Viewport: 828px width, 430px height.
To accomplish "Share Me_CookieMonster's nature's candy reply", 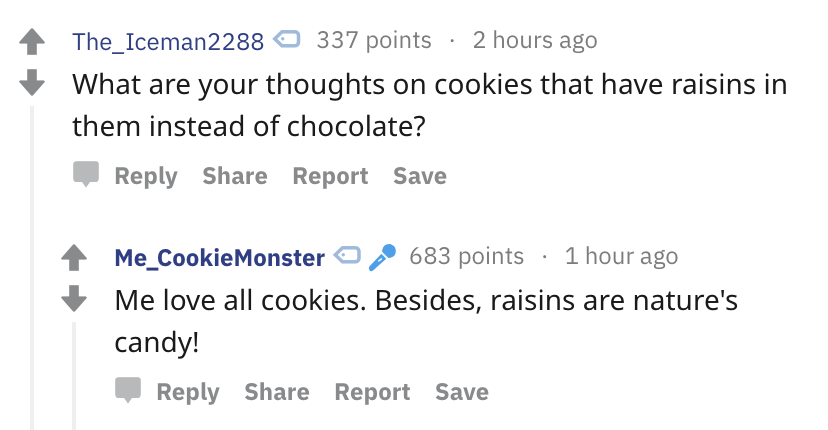I will coord(277,392).
